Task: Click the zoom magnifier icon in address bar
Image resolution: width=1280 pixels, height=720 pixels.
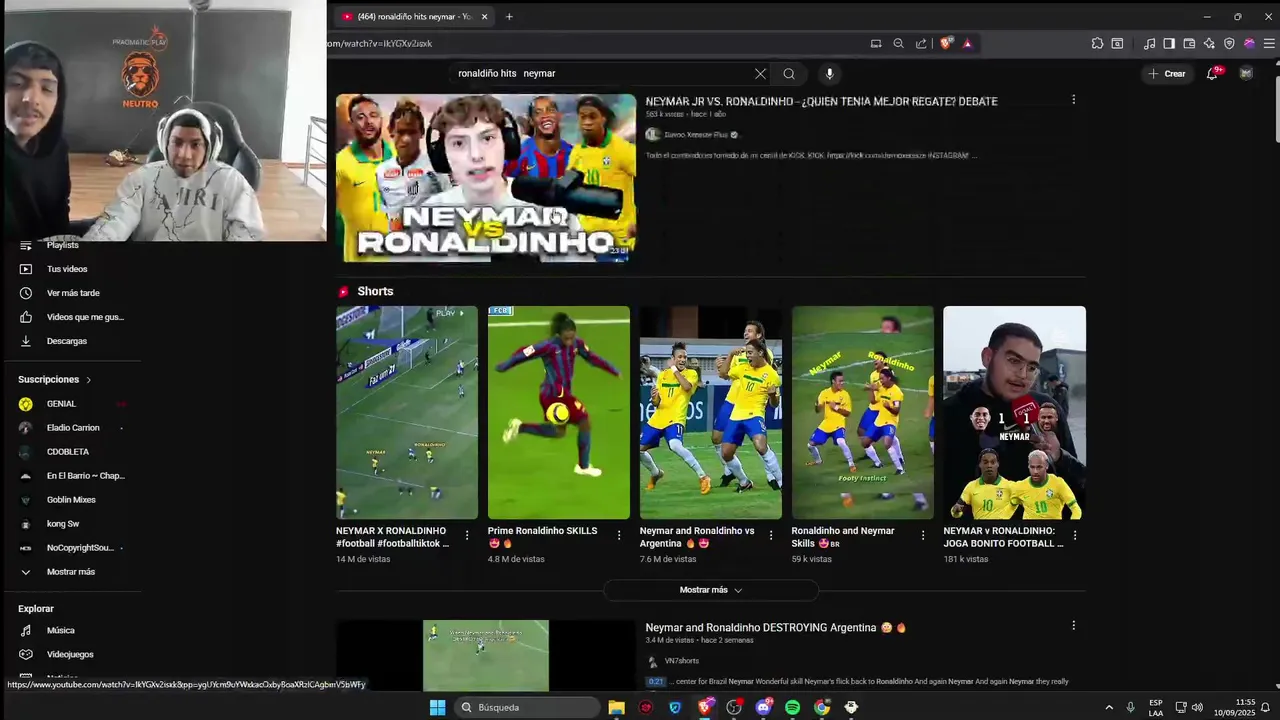Action: (898, 43)
